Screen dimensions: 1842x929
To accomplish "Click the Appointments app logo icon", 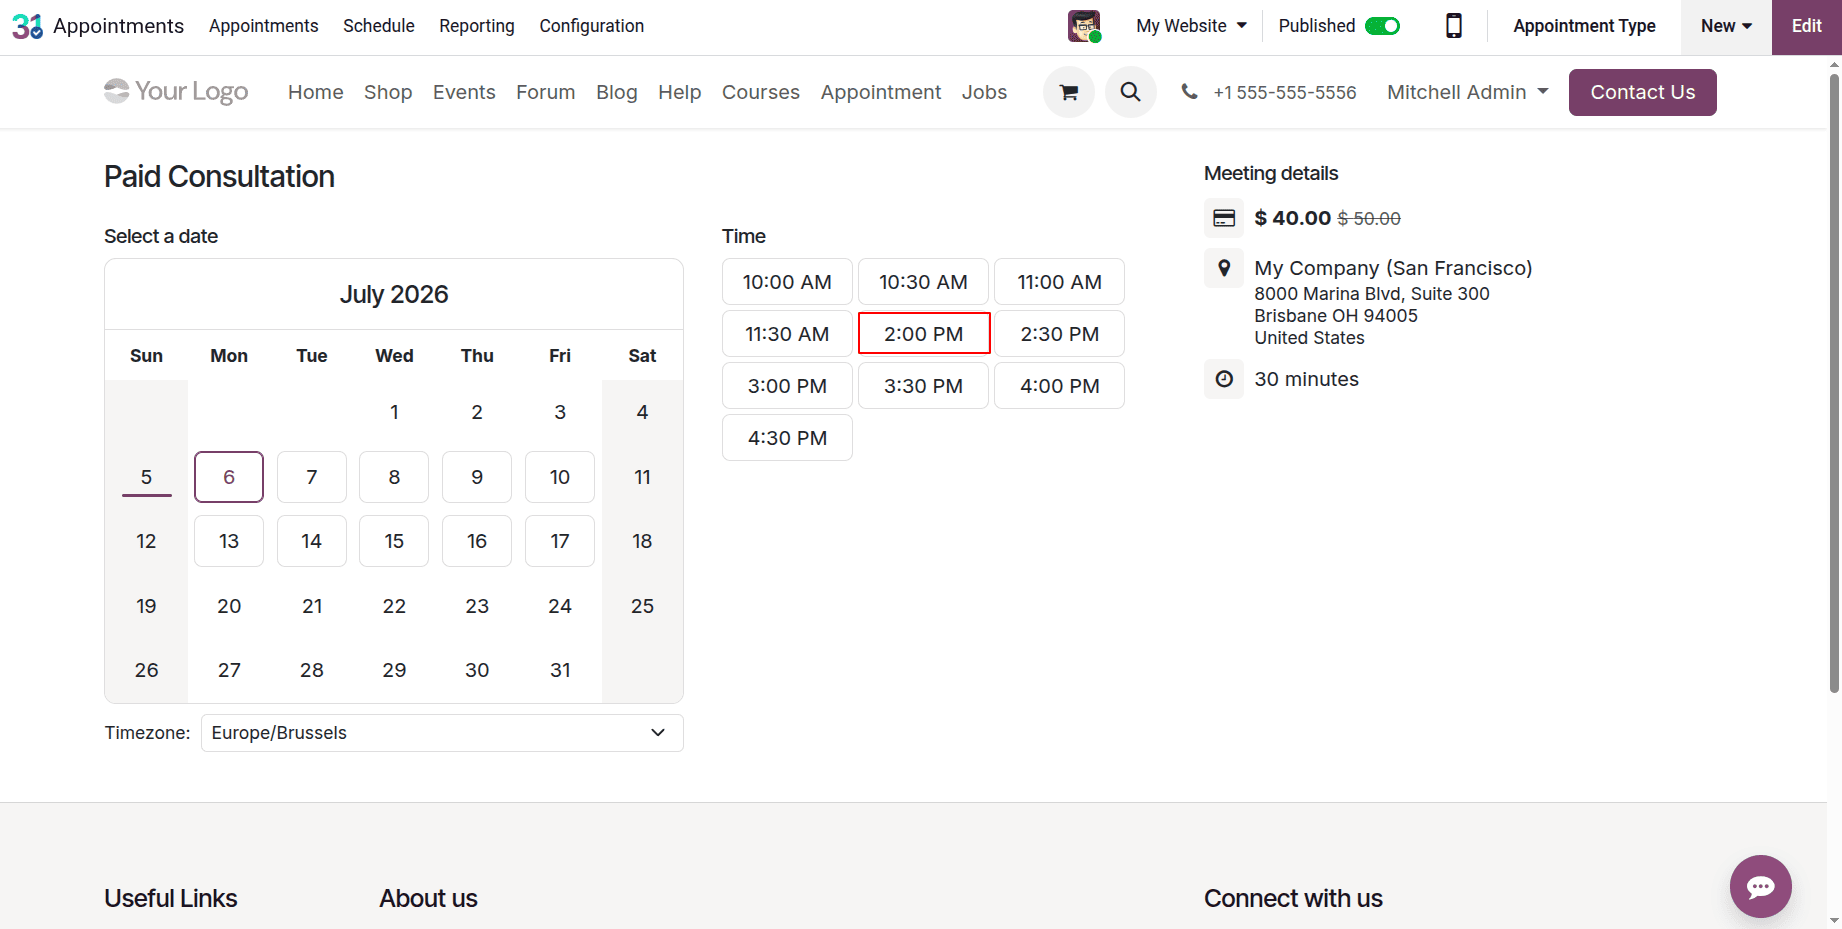I will [27, 26].
